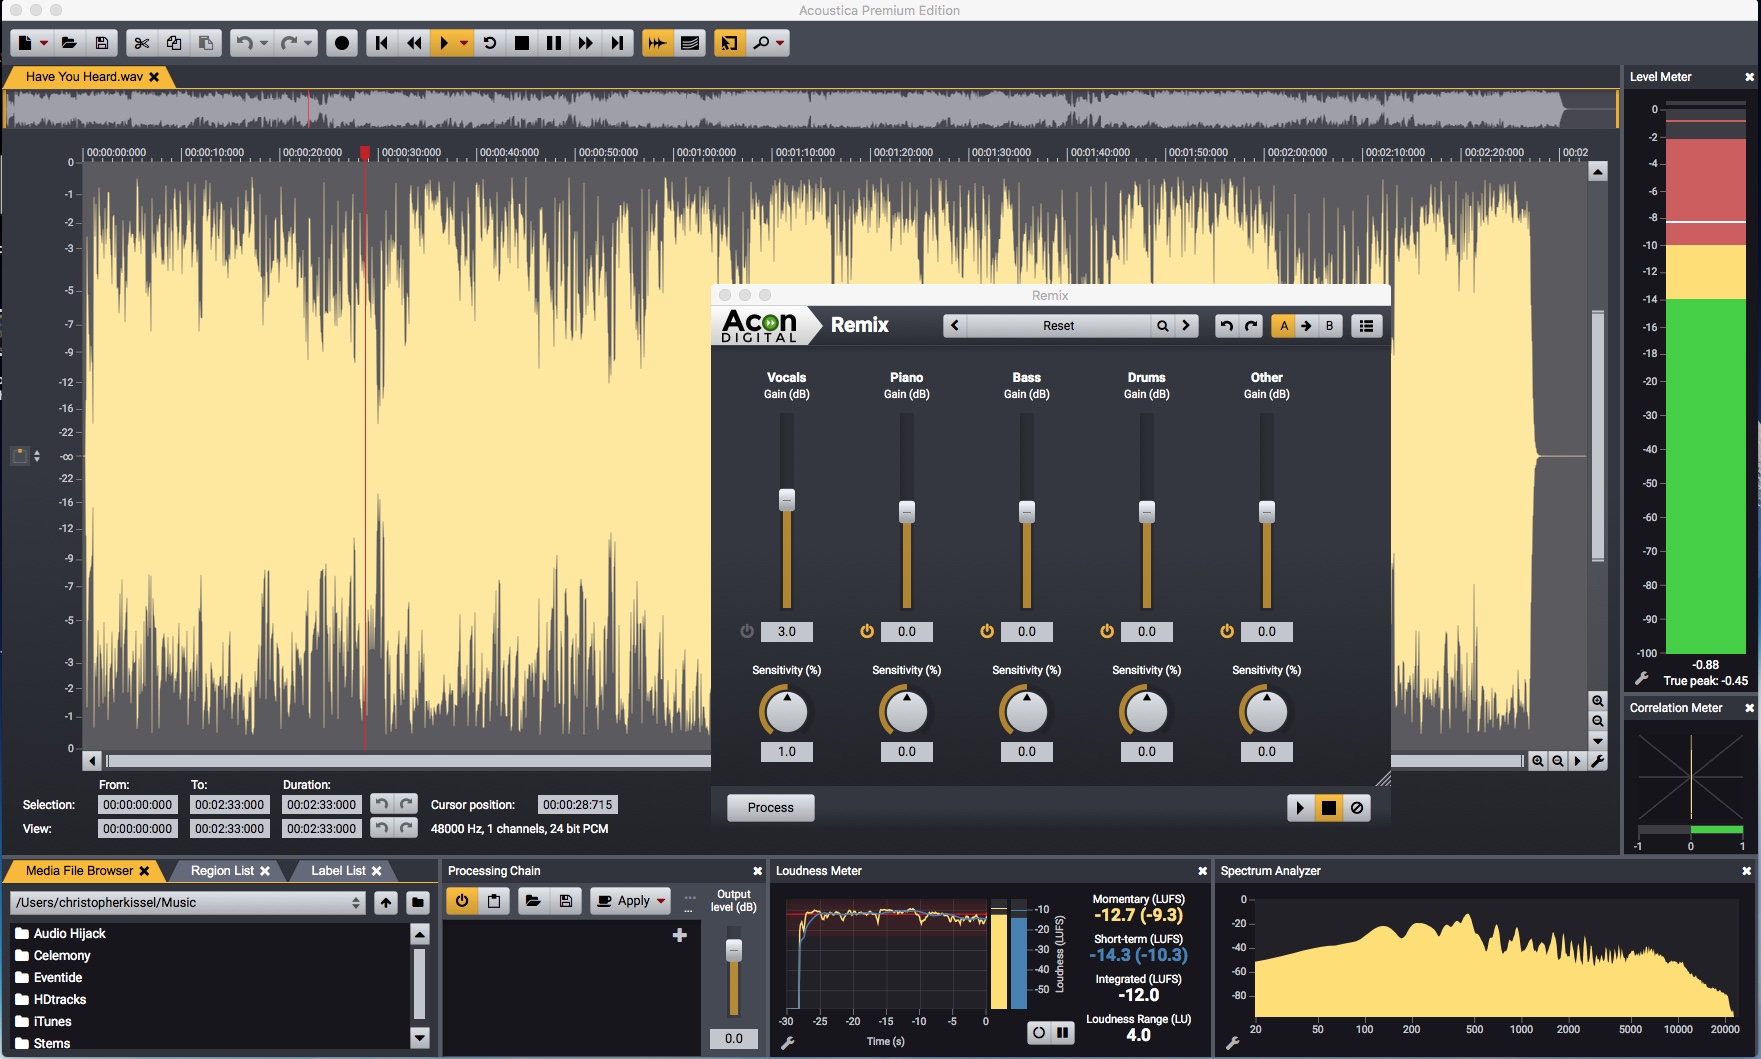Viewport: 1761px width, 1059px height.
Task: Click the Vocals sensitivity knob
Action: (x=787, y=712)
